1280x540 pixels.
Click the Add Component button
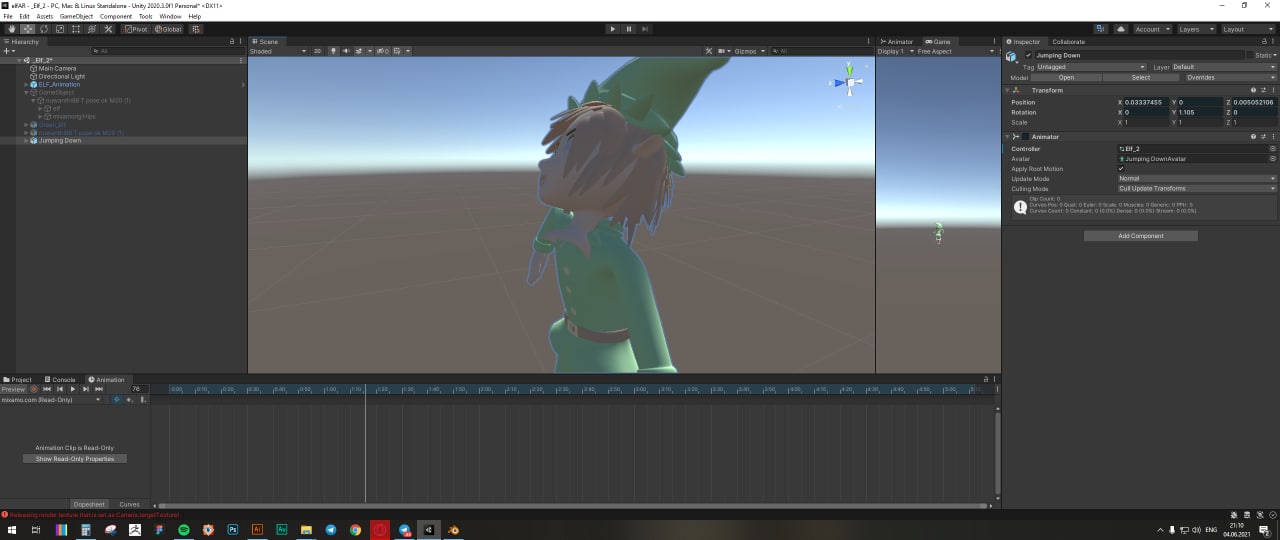click(x=1140, y=236)
